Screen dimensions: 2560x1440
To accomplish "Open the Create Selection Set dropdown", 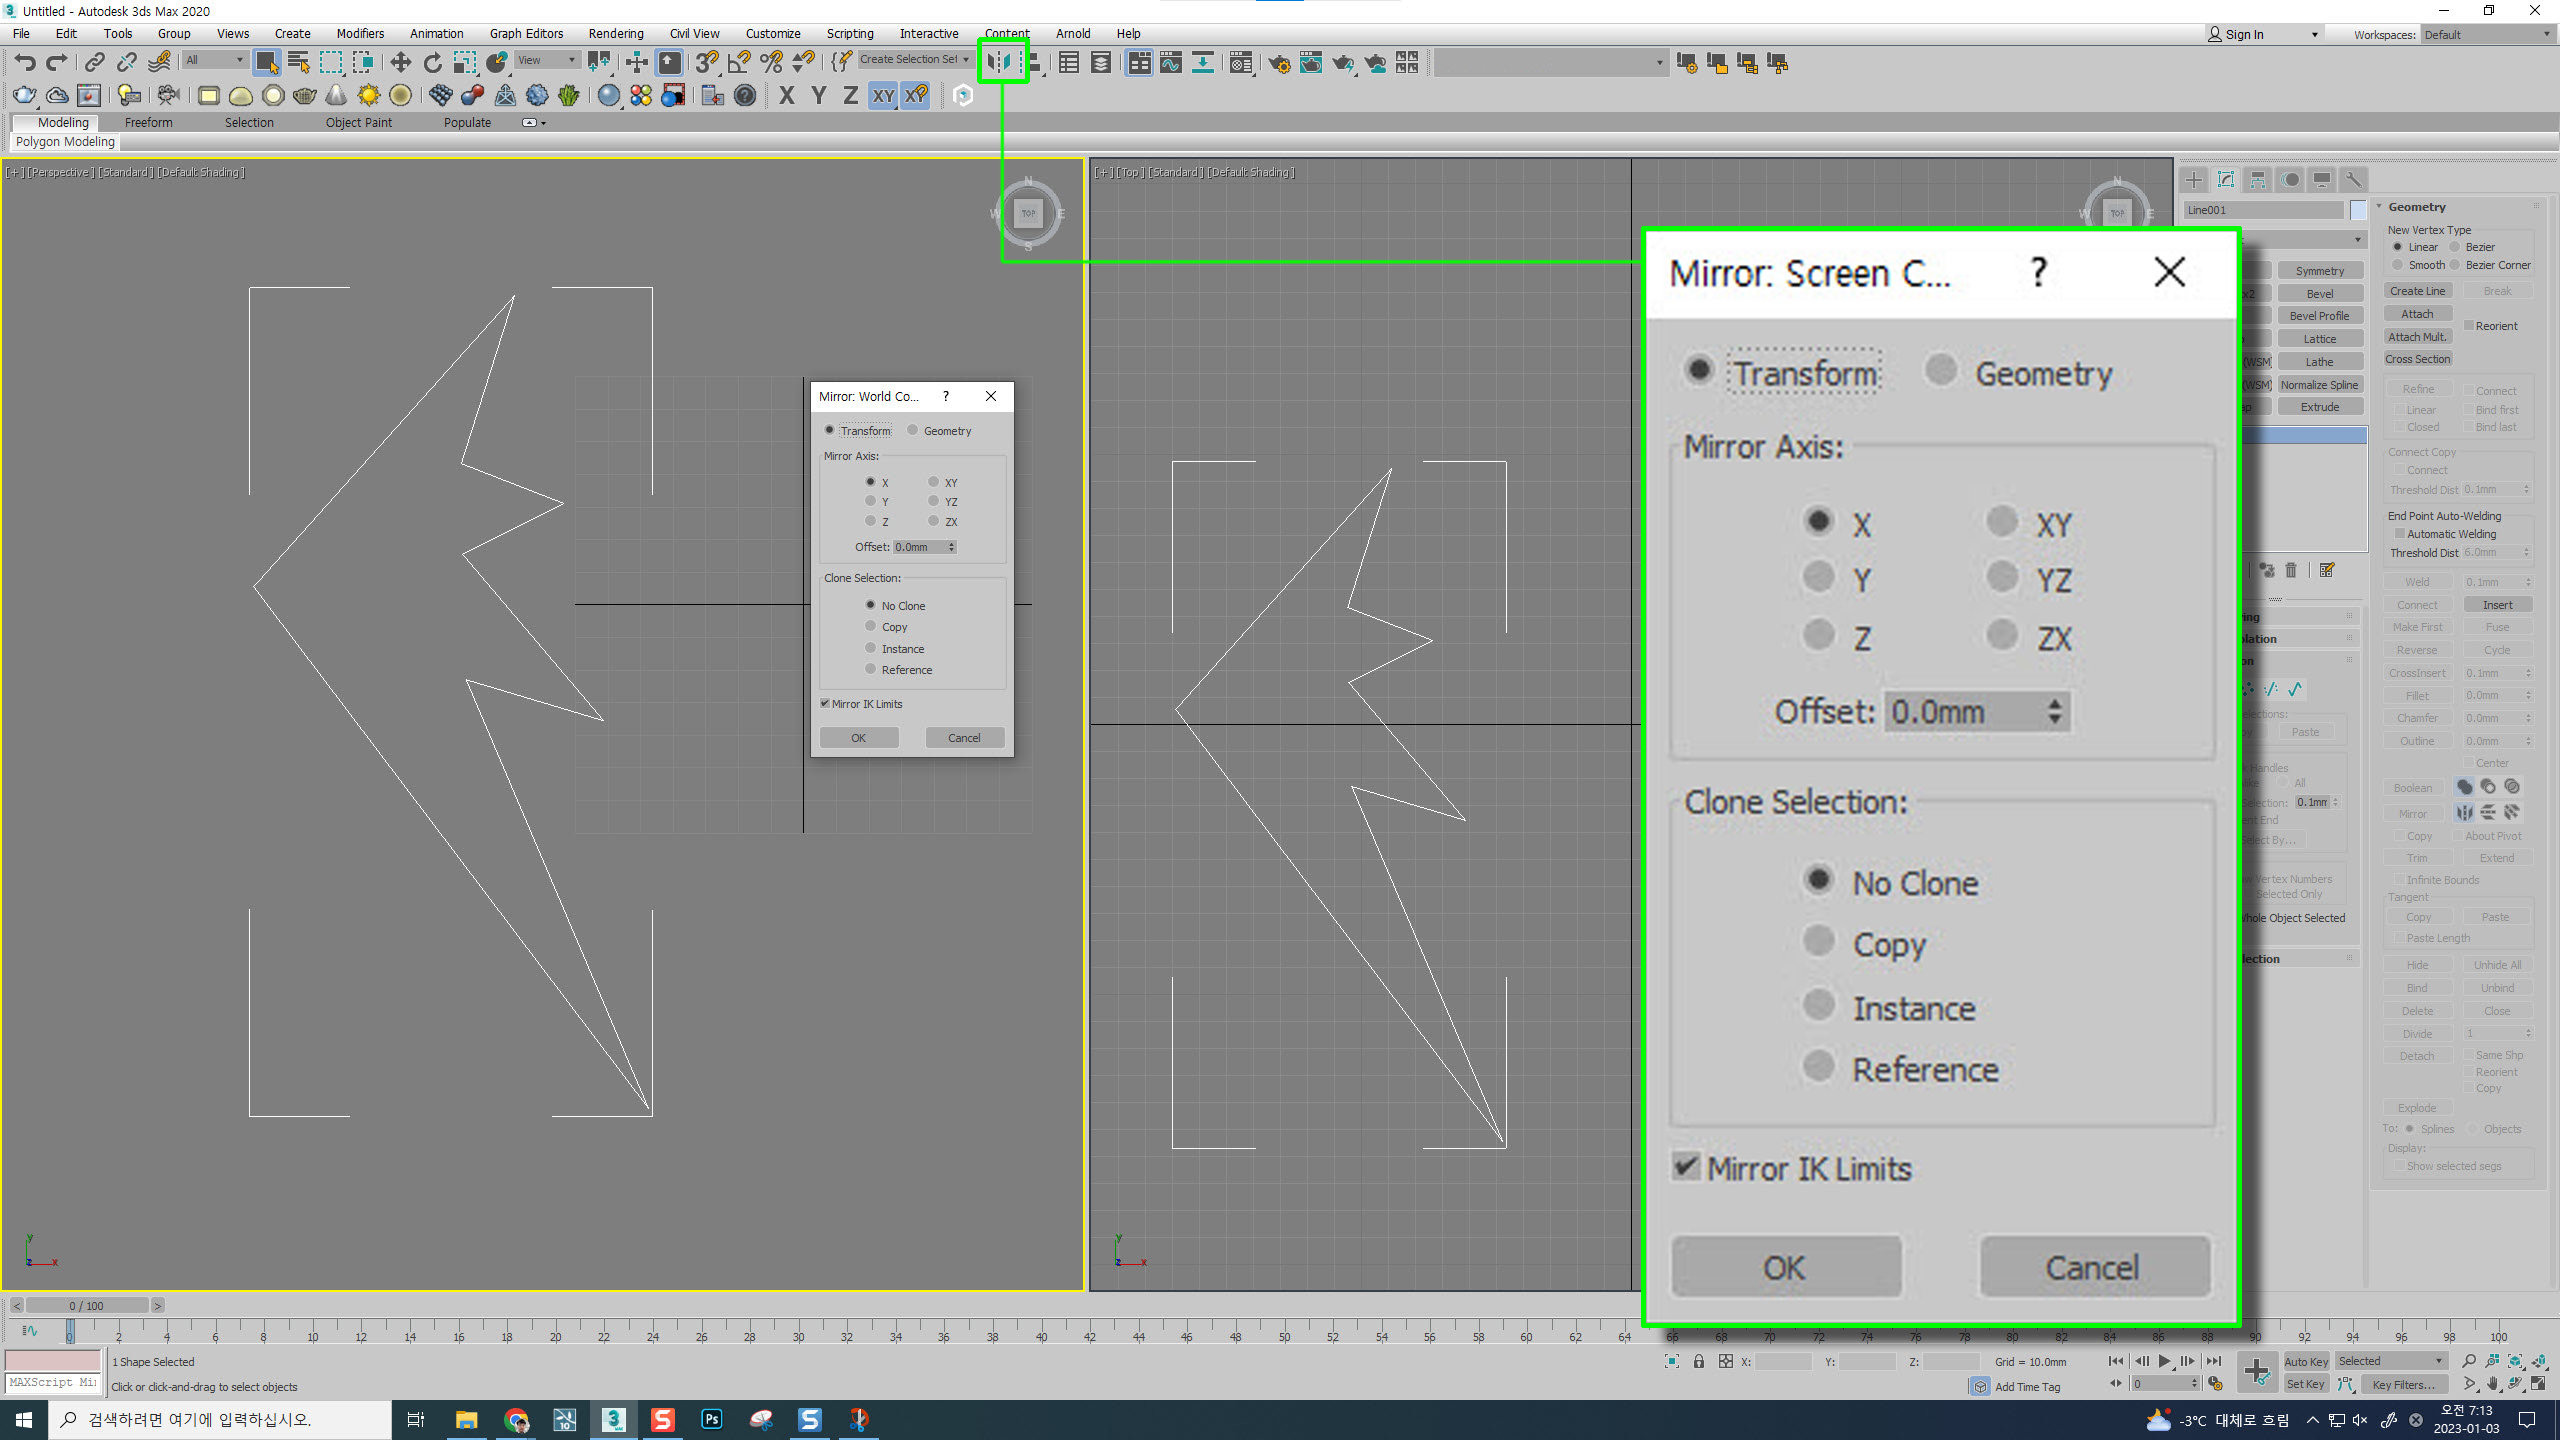I will click(966, 59).
